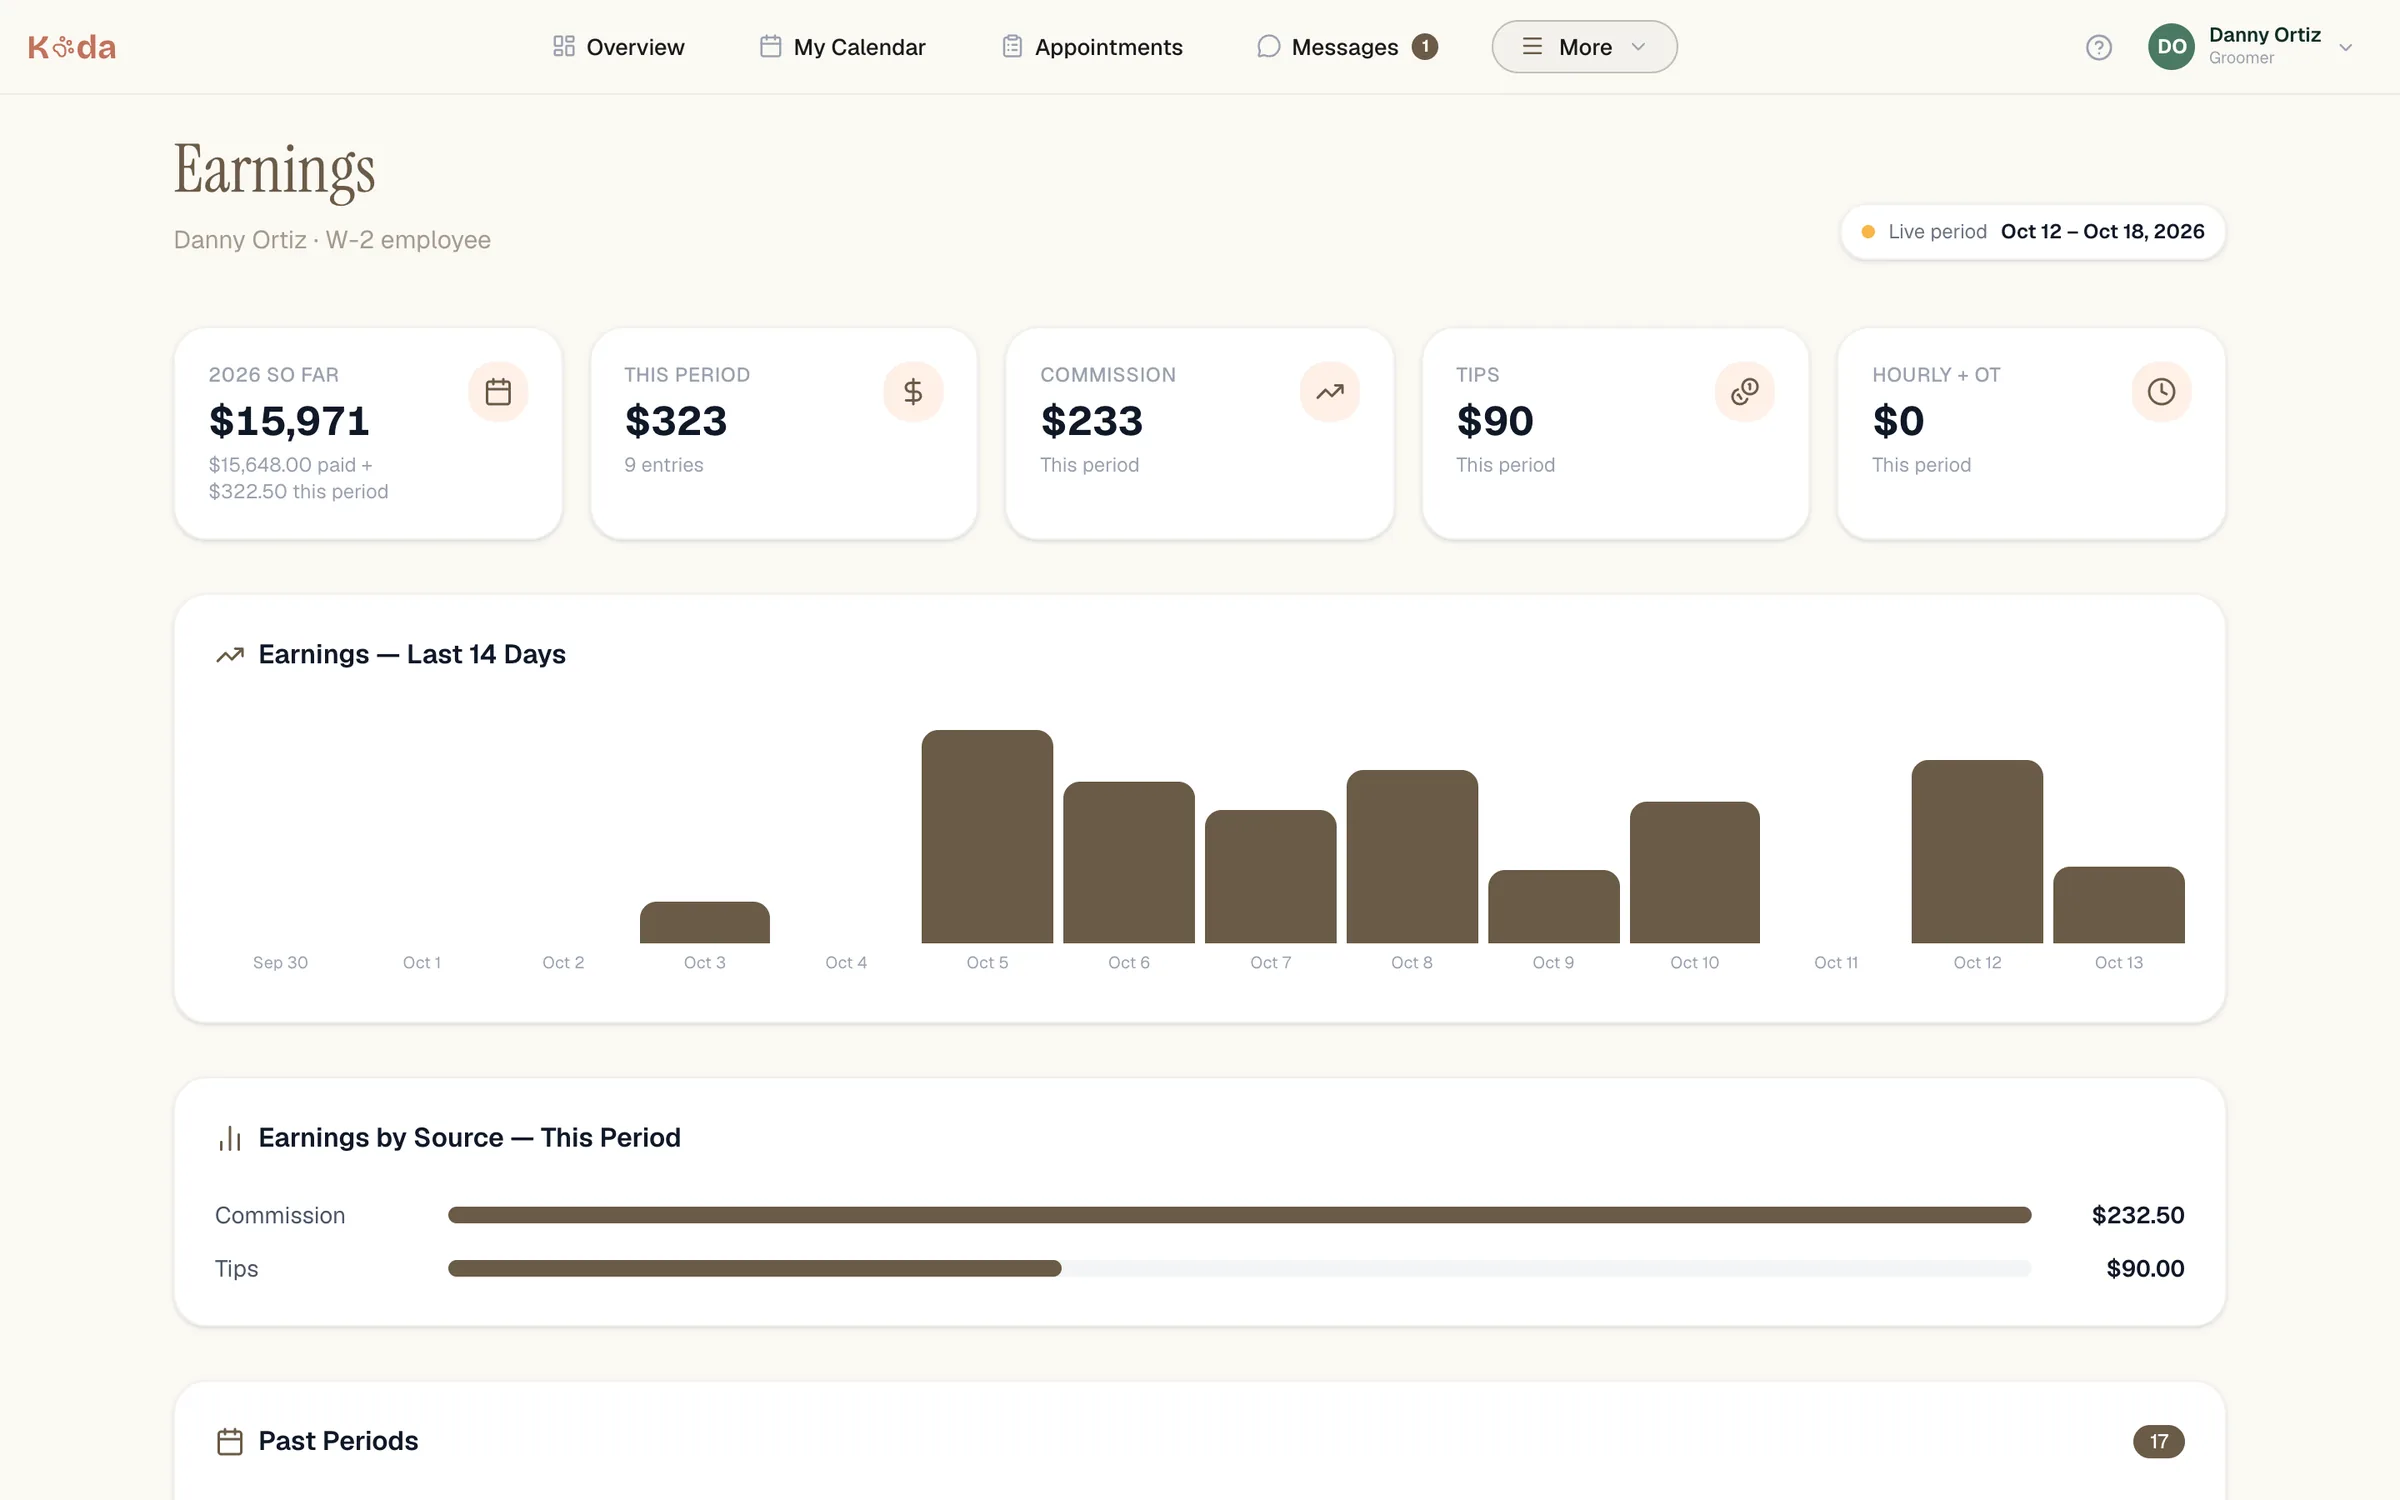The height and width of the screenshot is (1500, 2400).
Task: Click the coins icon in Tips card
Action: tap(1745, 392)
